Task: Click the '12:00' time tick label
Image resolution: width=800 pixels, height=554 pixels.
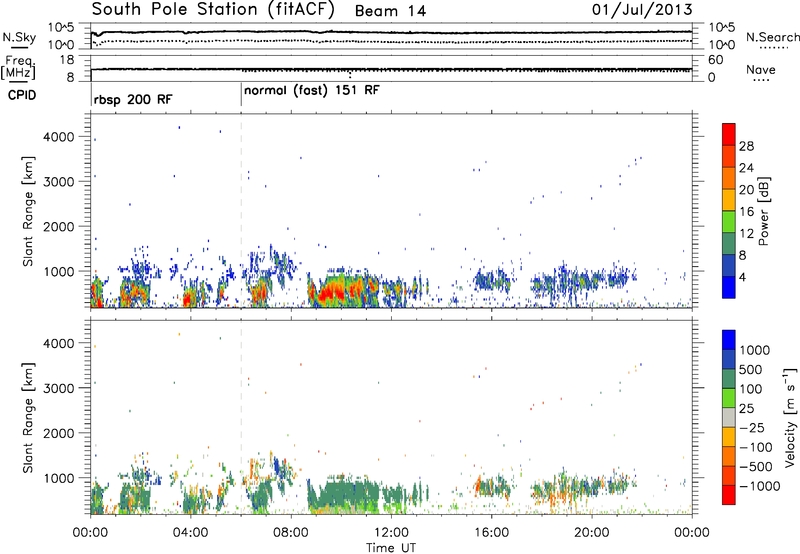Action: (391, 533)
